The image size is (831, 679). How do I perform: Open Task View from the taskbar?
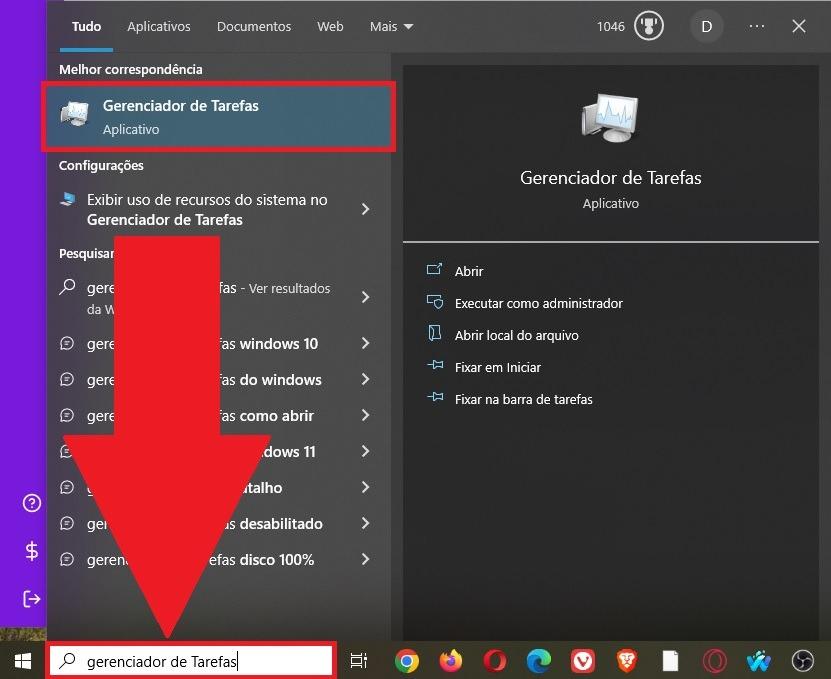[x=359, y=661]
